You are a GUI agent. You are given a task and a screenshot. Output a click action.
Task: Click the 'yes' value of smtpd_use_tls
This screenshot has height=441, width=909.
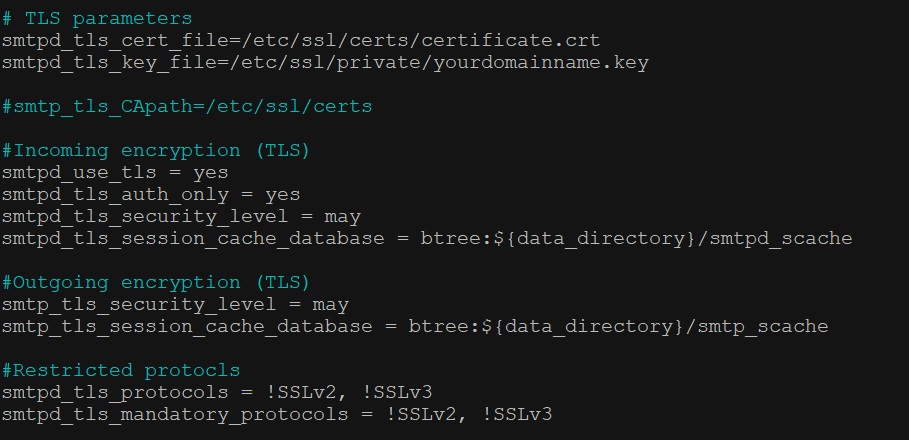tap(210, 173)
